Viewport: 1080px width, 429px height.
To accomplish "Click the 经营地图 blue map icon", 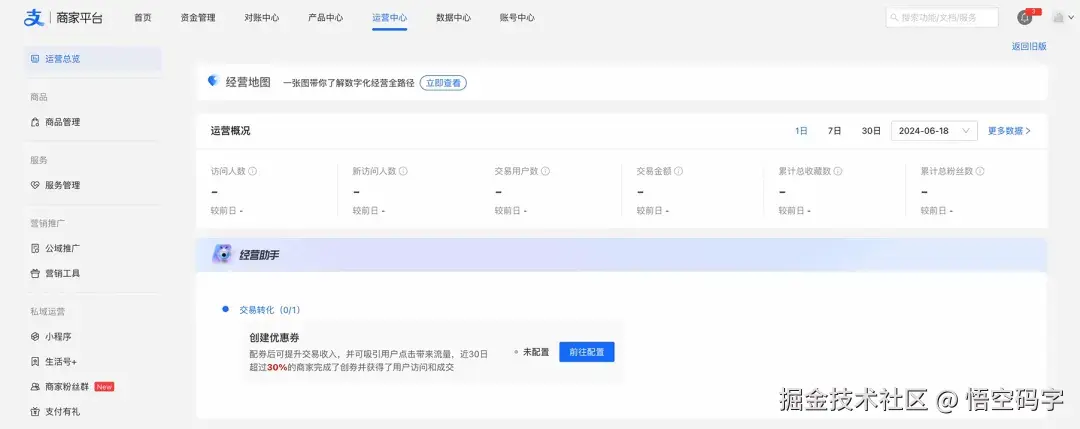I will tap(213, 81).
